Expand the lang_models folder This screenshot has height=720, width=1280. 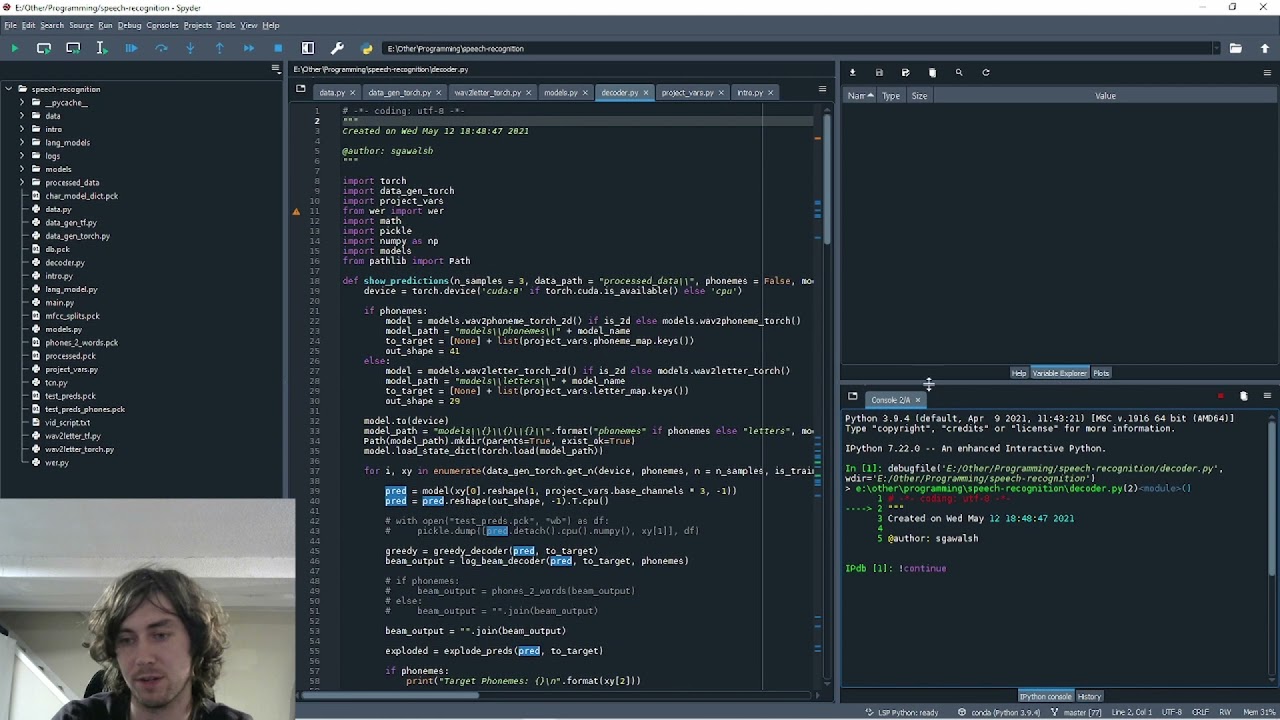pyautogui.click(x=22, y=142)
